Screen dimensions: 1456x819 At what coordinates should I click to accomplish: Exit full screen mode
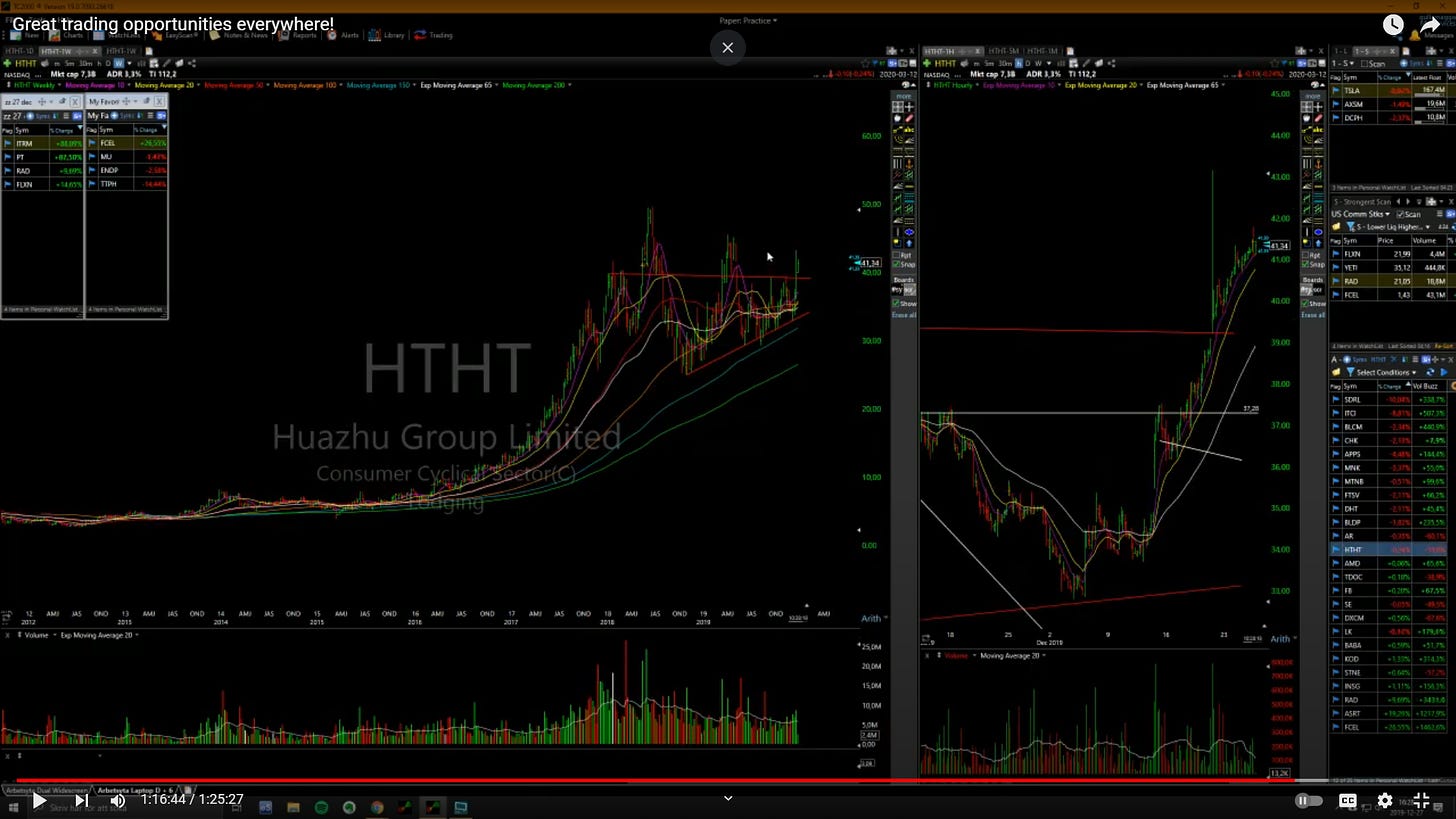pyautogui.click(x=1421, y=800)
